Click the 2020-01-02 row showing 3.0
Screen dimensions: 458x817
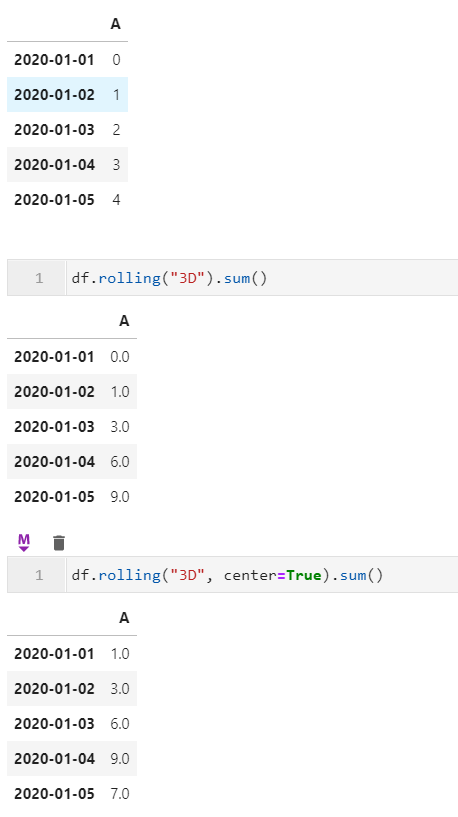click(x=72, y=689)
